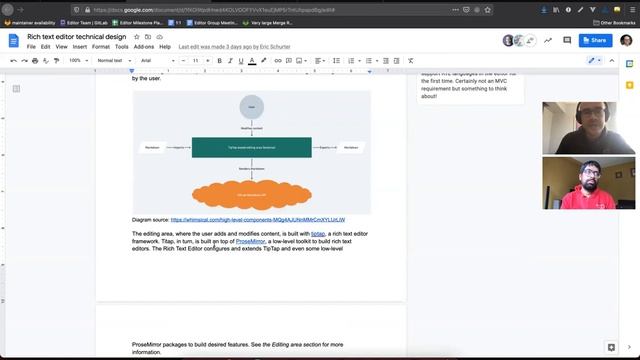640x360 pixels.
Task: Follow the tiptap link
Action: (x=318, y=234)
